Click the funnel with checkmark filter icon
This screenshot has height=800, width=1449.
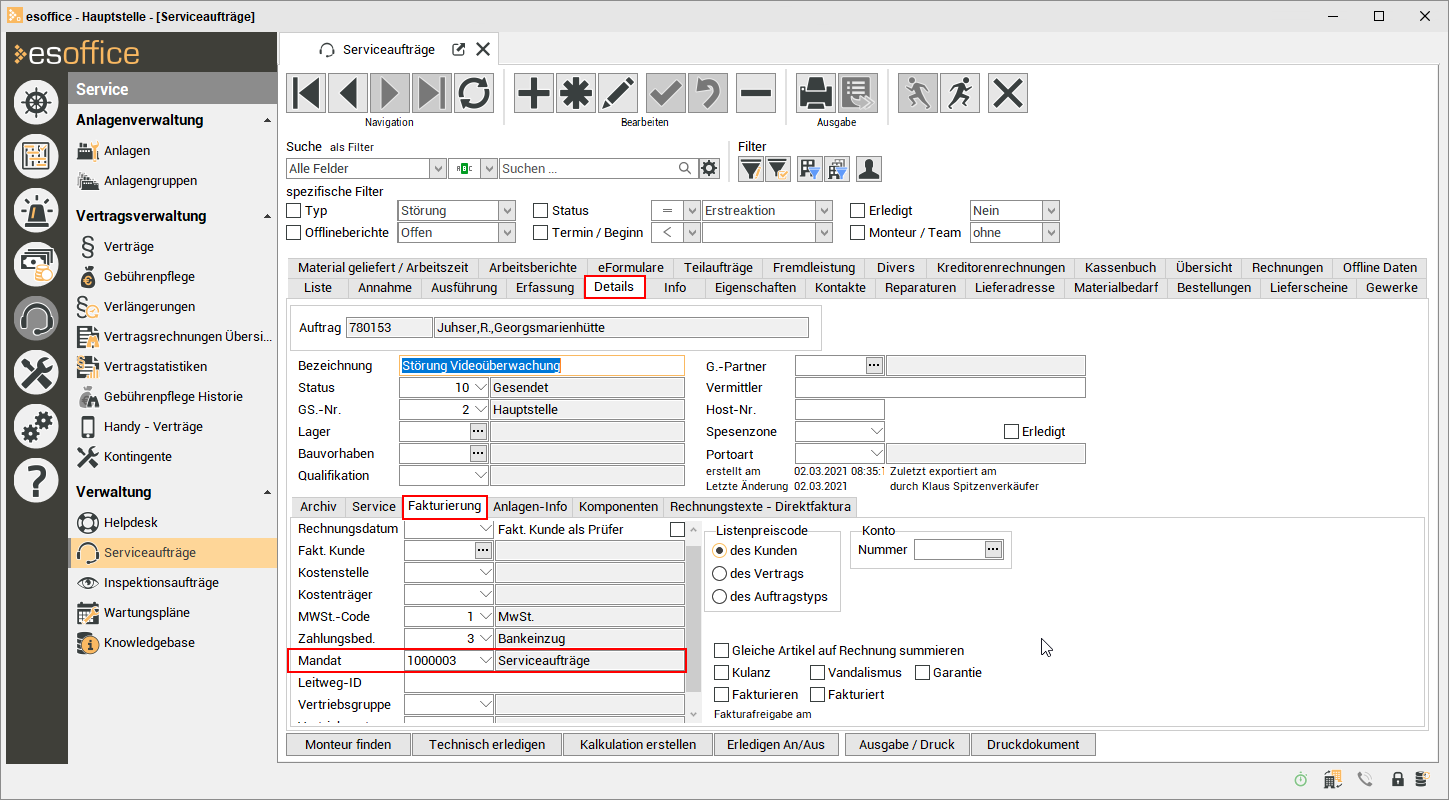pos(778,169)
